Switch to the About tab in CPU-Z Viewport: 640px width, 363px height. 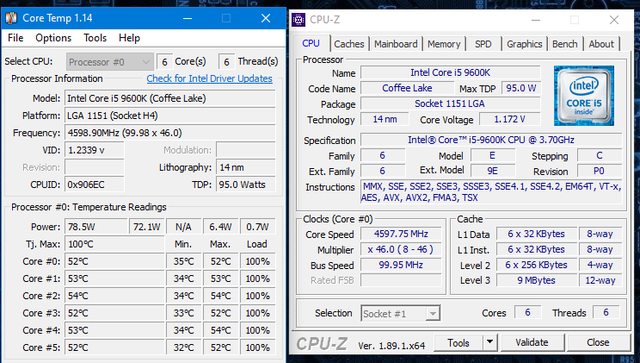coord(601,44)
